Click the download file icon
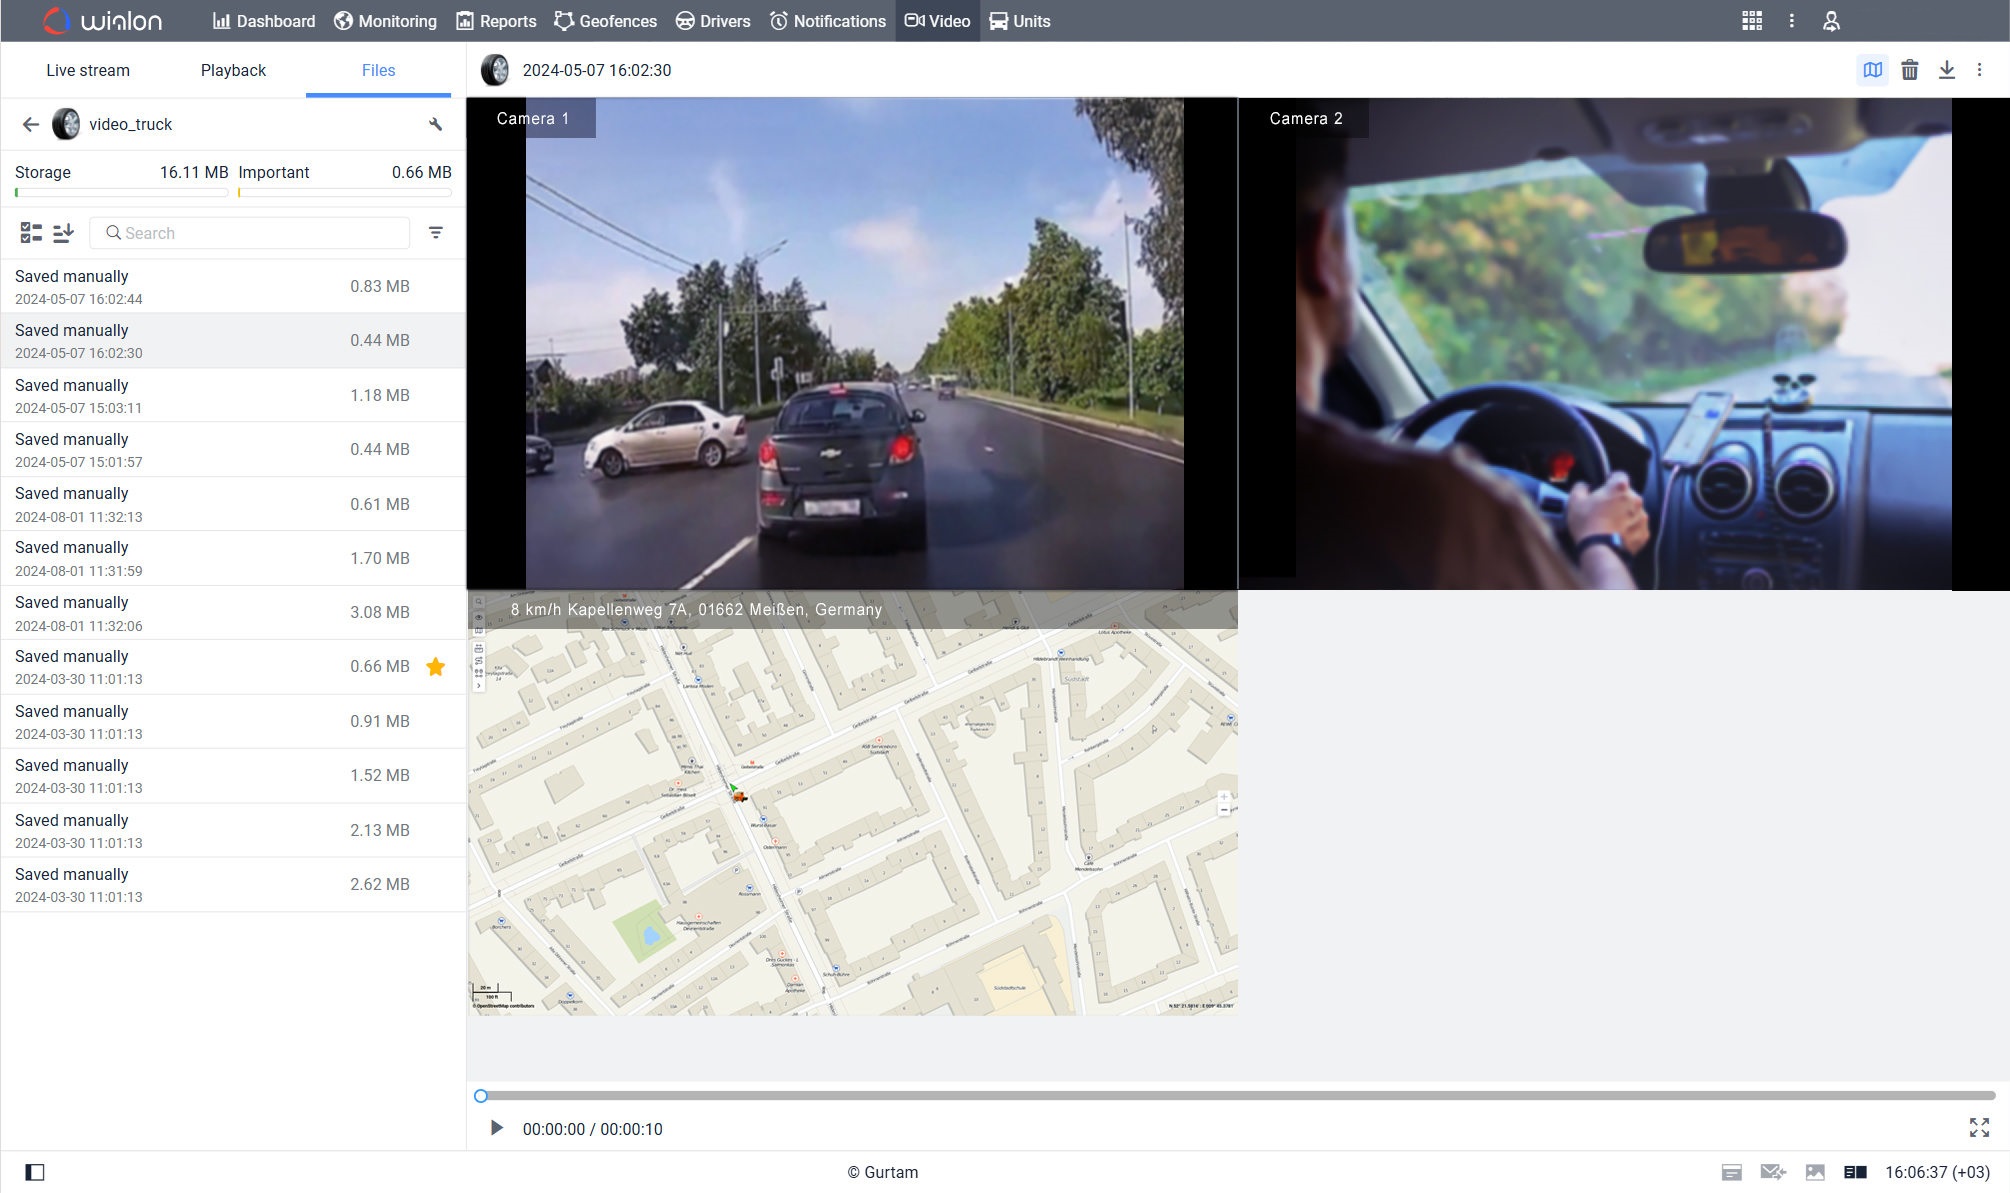Screen dimensions: 2010x1193 [1948, 70]
